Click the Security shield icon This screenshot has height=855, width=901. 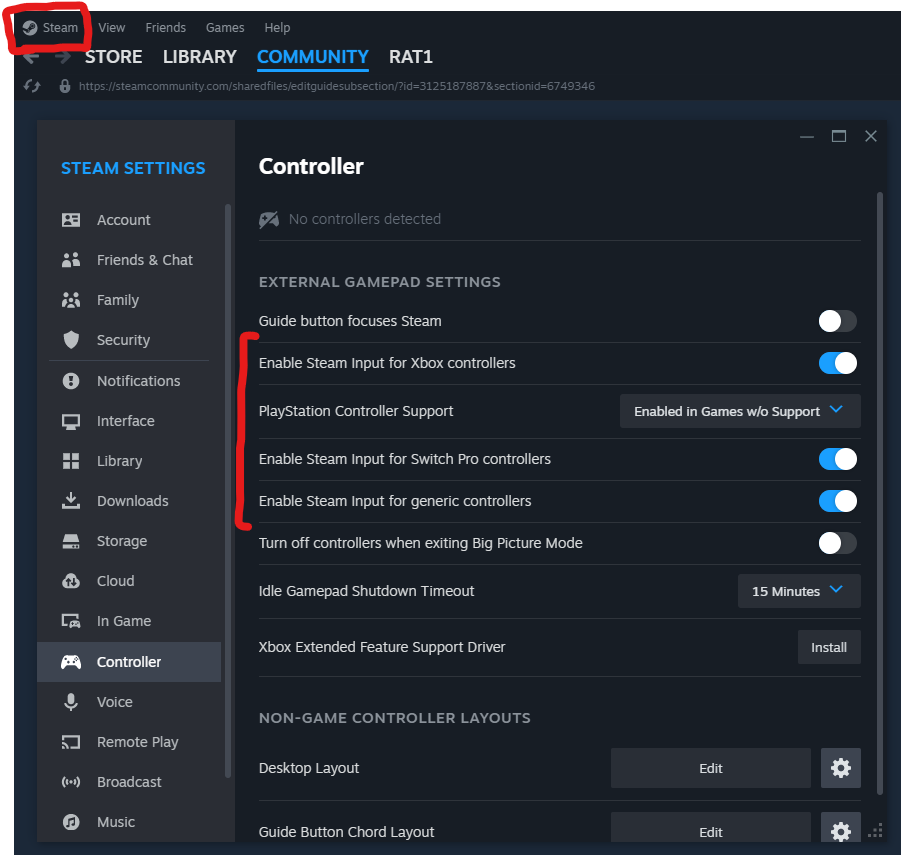[x=71, y=340]
